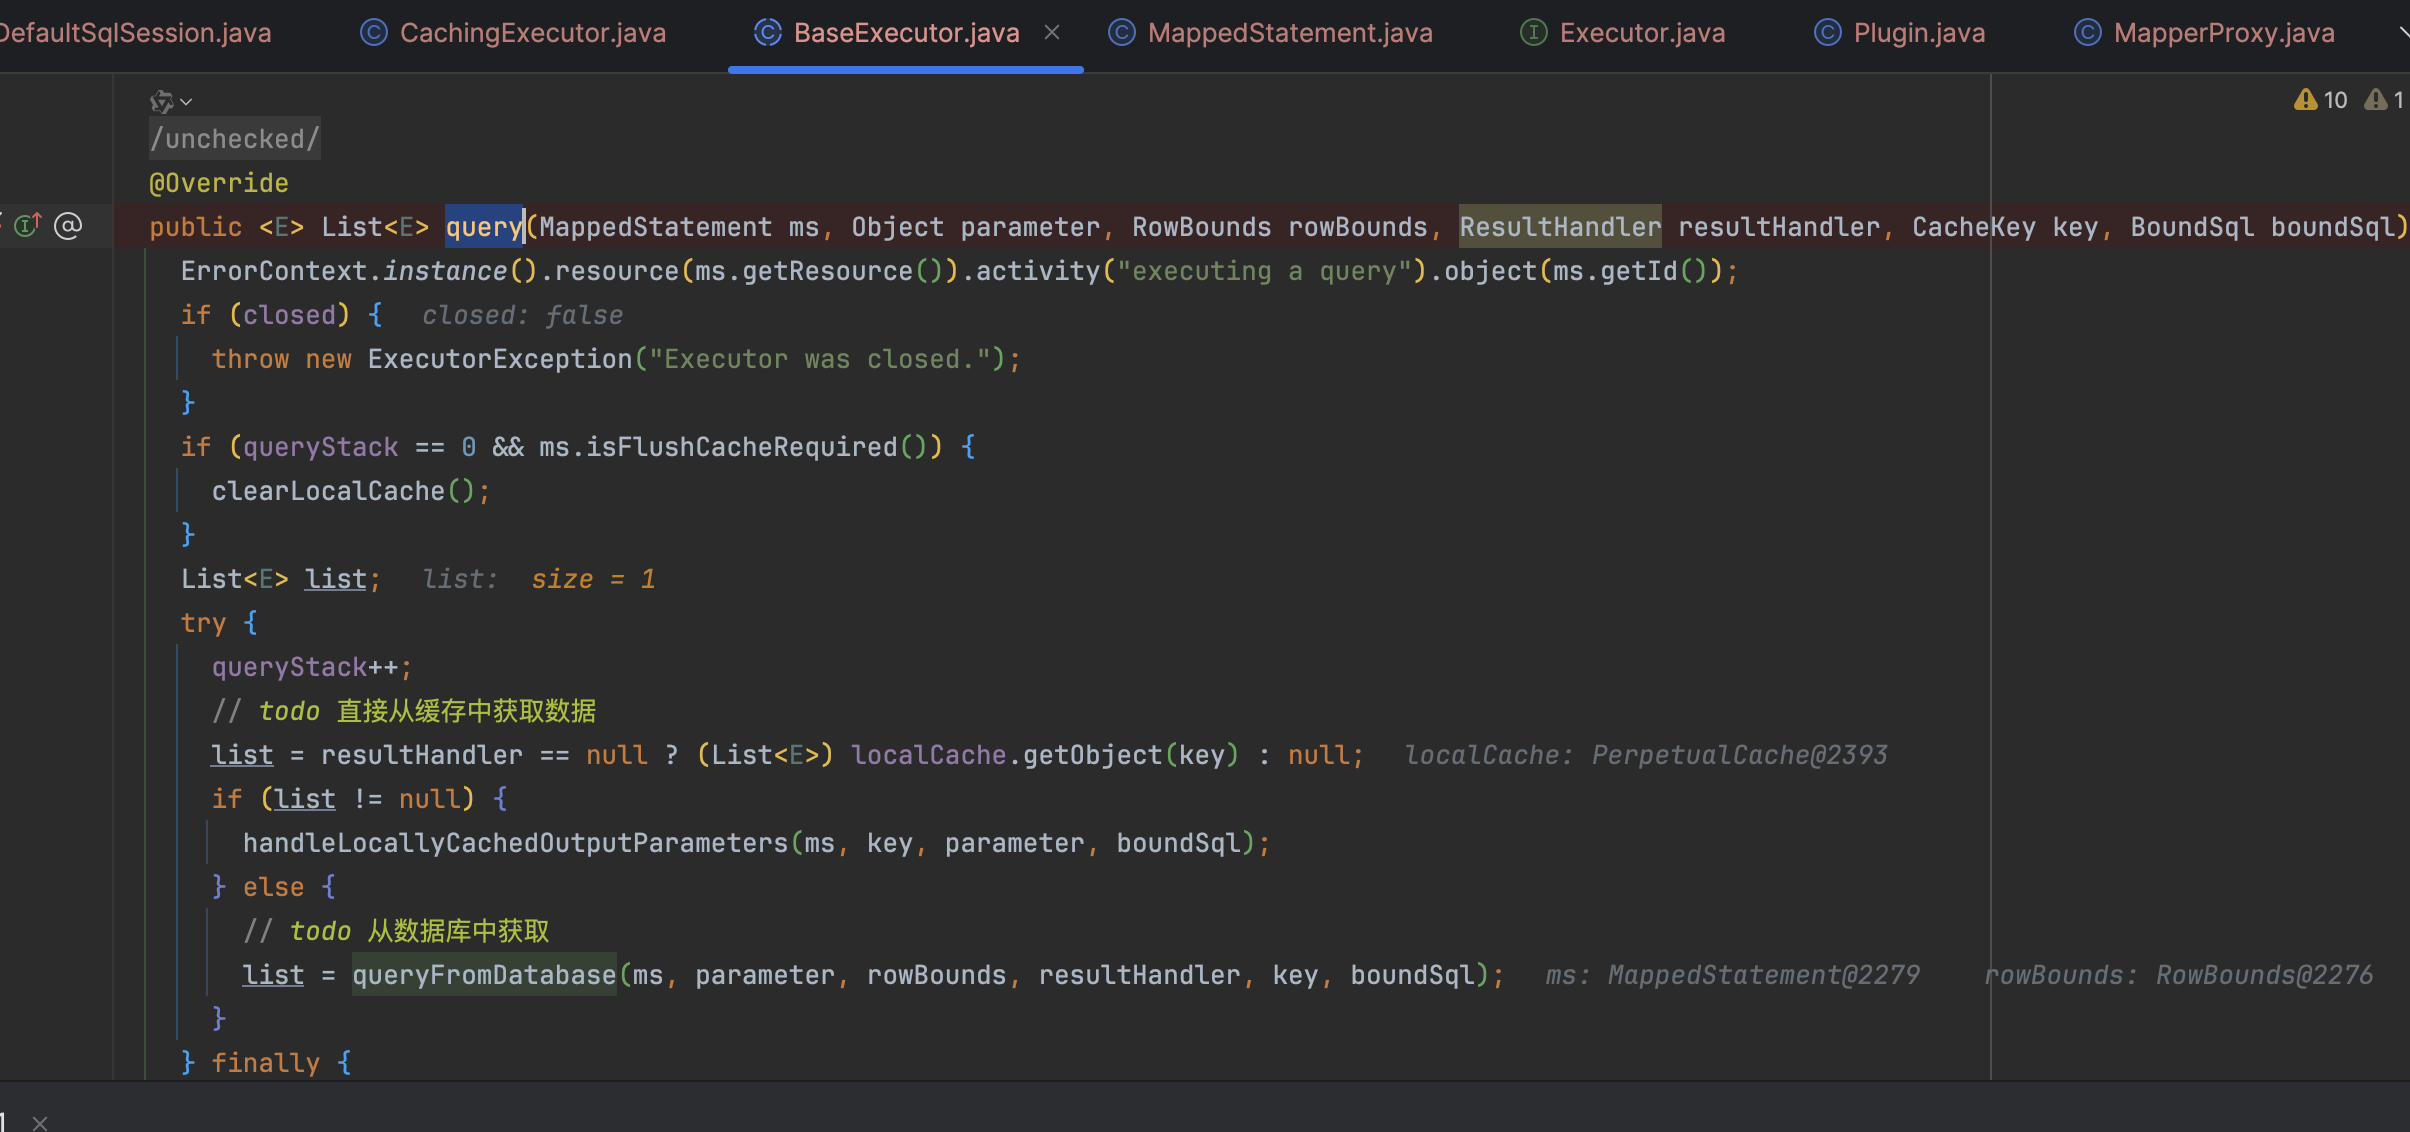Click the BaseExecutor class icon on its tab
2410x1132 pixels.
(767, 33)
